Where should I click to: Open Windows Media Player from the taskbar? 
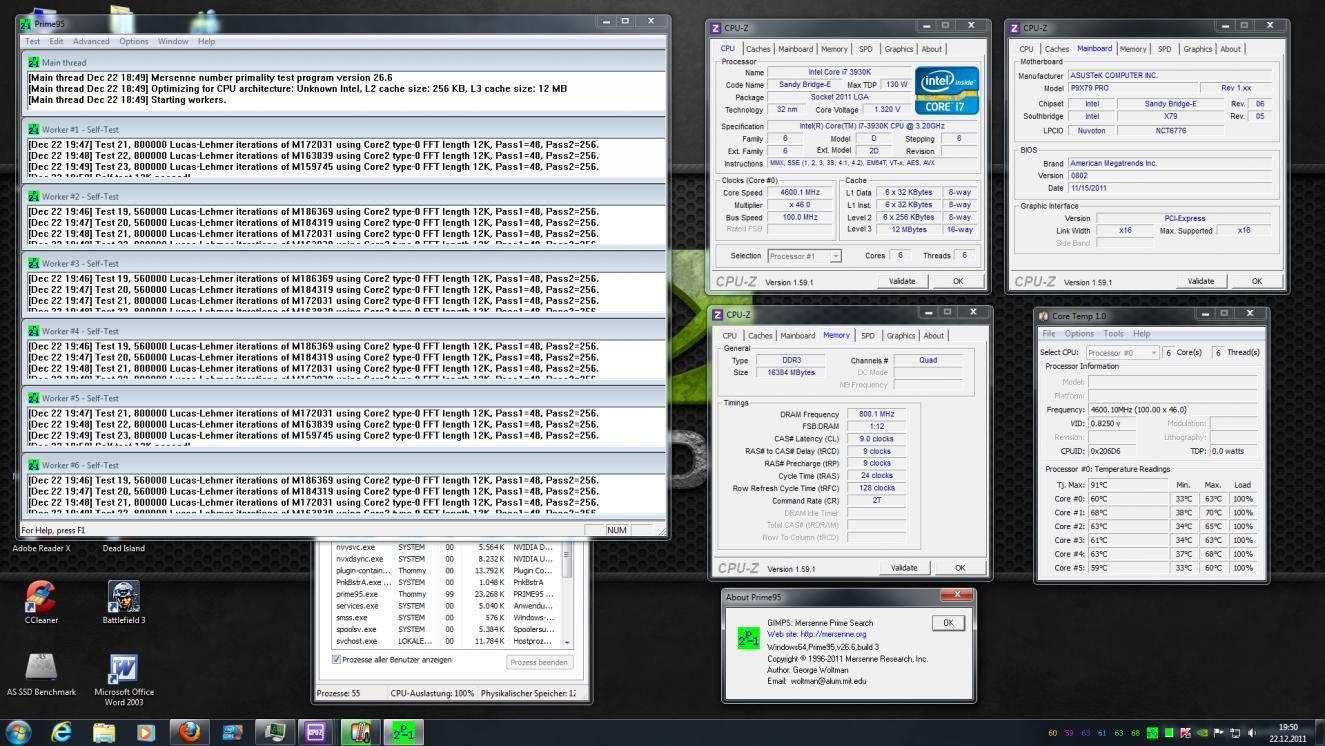coord(146,732)
